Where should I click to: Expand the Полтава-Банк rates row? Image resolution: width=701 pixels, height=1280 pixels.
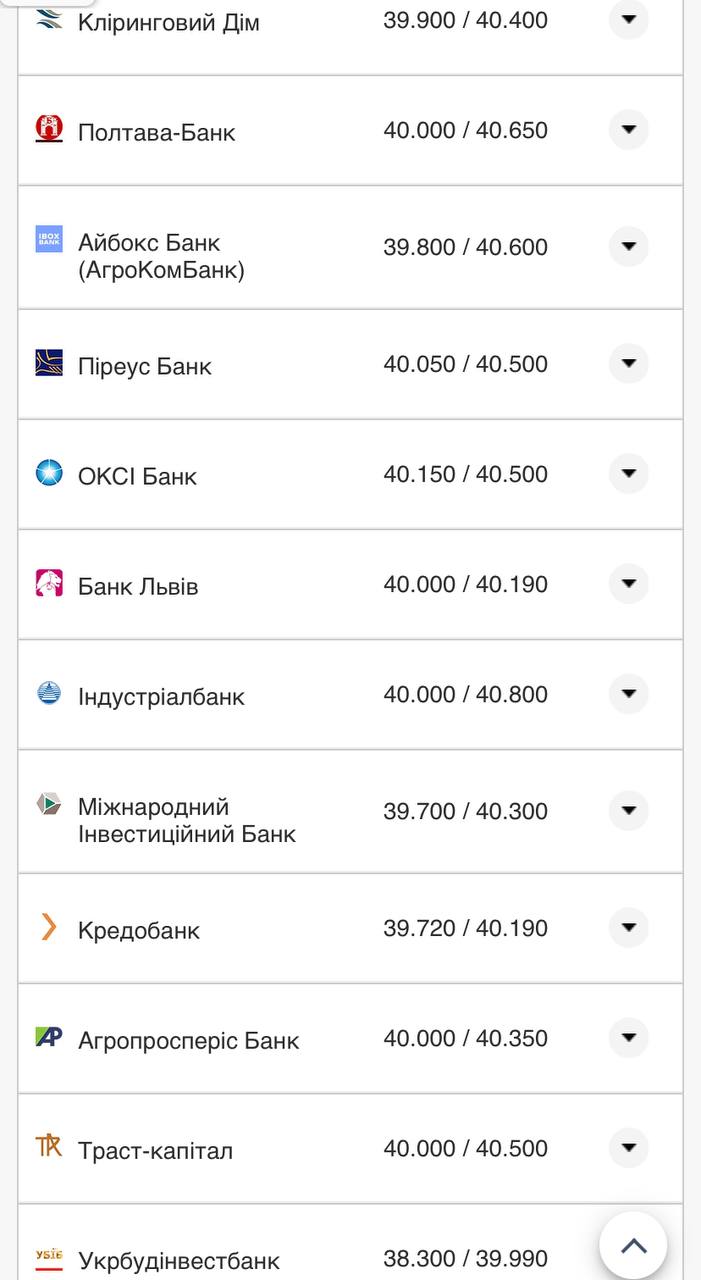[x=628, y=129]
